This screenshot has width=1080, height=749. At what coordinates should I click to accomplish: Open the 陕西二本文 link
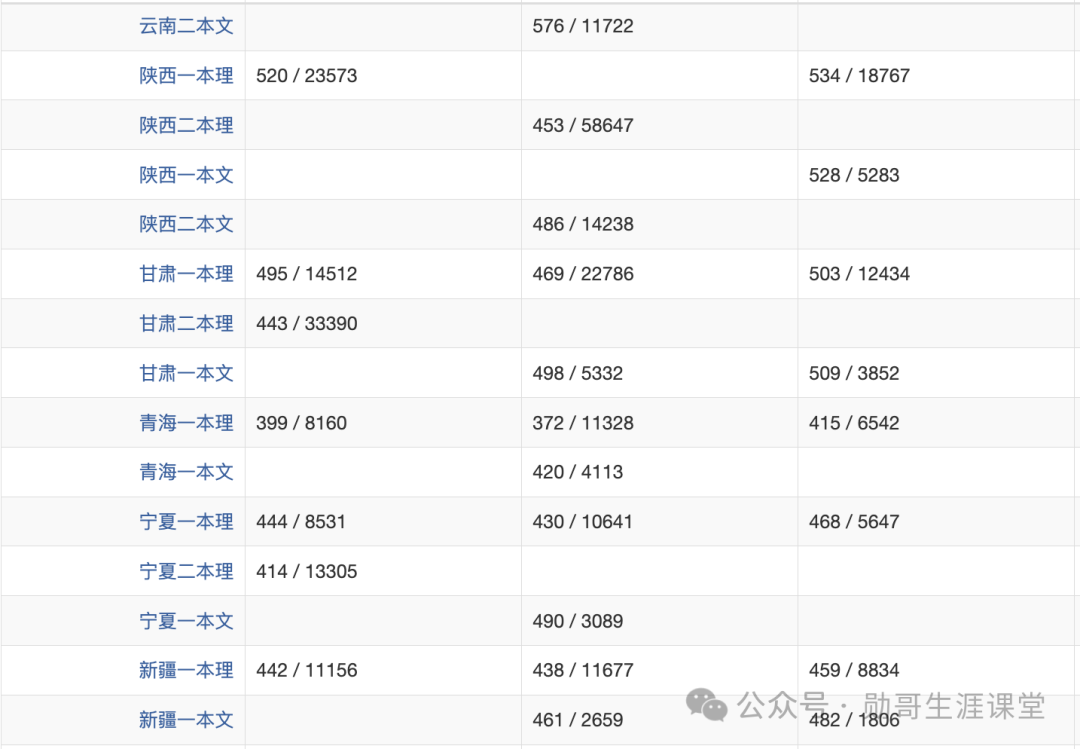(x=186, y=224)
